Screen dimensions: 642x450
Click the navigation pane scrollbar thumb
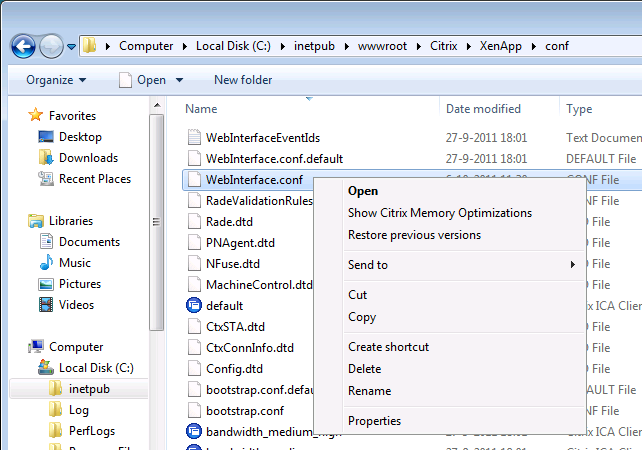156,222
